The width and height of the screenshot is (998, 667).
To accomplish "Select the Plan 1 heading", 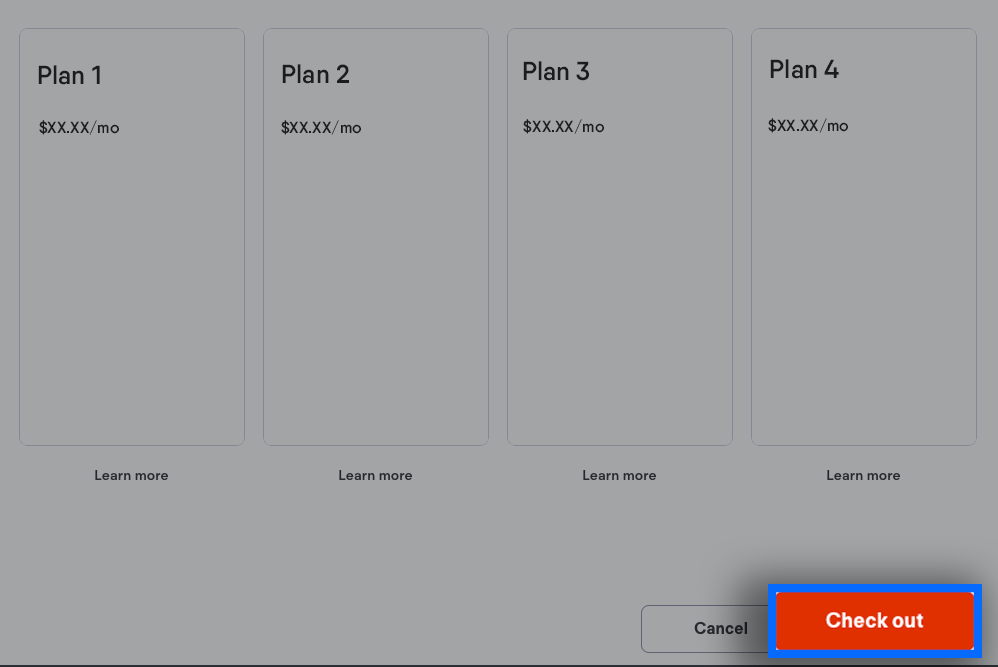I will [70, 75].
